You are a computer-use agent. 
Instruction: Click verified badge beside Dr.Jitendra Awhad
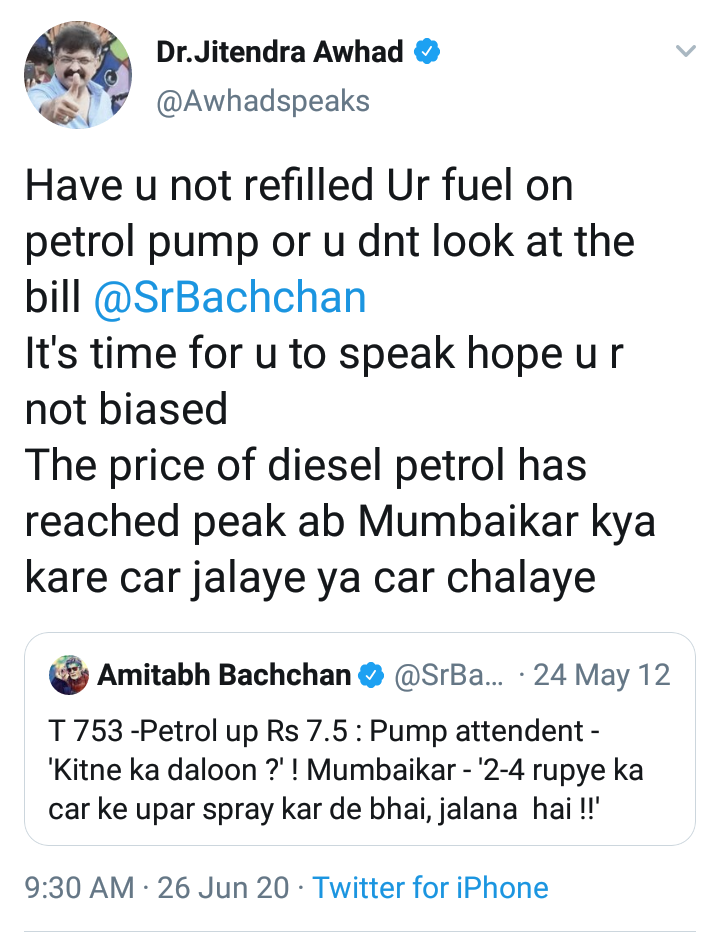point(427,52)
